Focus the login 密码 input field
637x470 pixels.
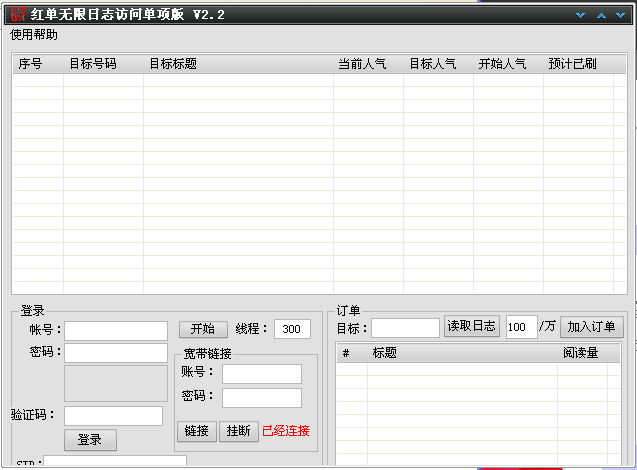116,353
